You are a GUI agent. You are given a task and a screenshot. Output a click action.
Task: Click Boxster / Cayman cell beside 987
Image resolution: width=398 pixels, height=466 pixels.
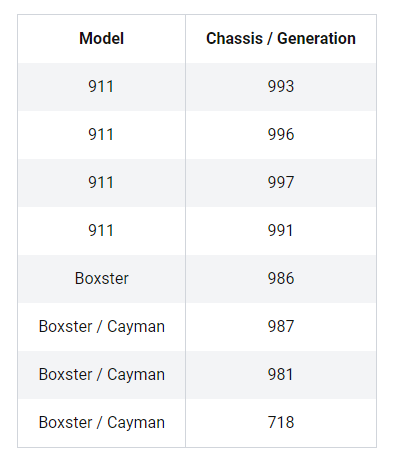102,327
